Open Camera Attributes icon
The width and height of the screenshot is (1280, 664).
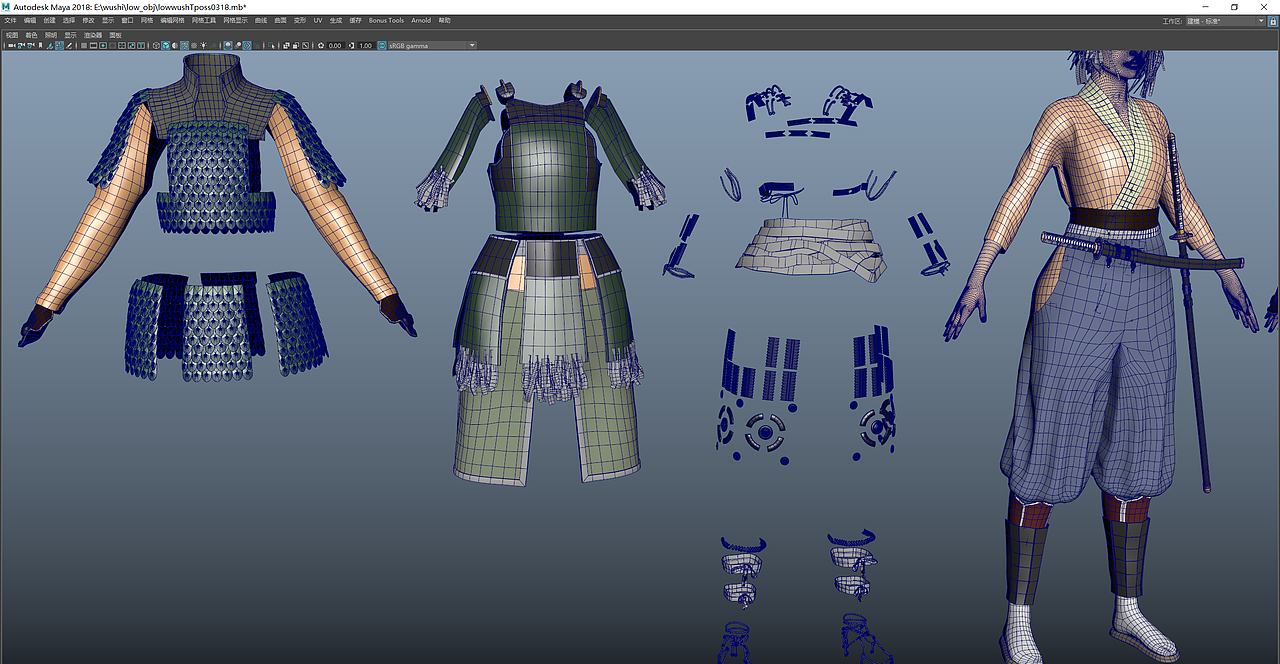coord(30,45)
